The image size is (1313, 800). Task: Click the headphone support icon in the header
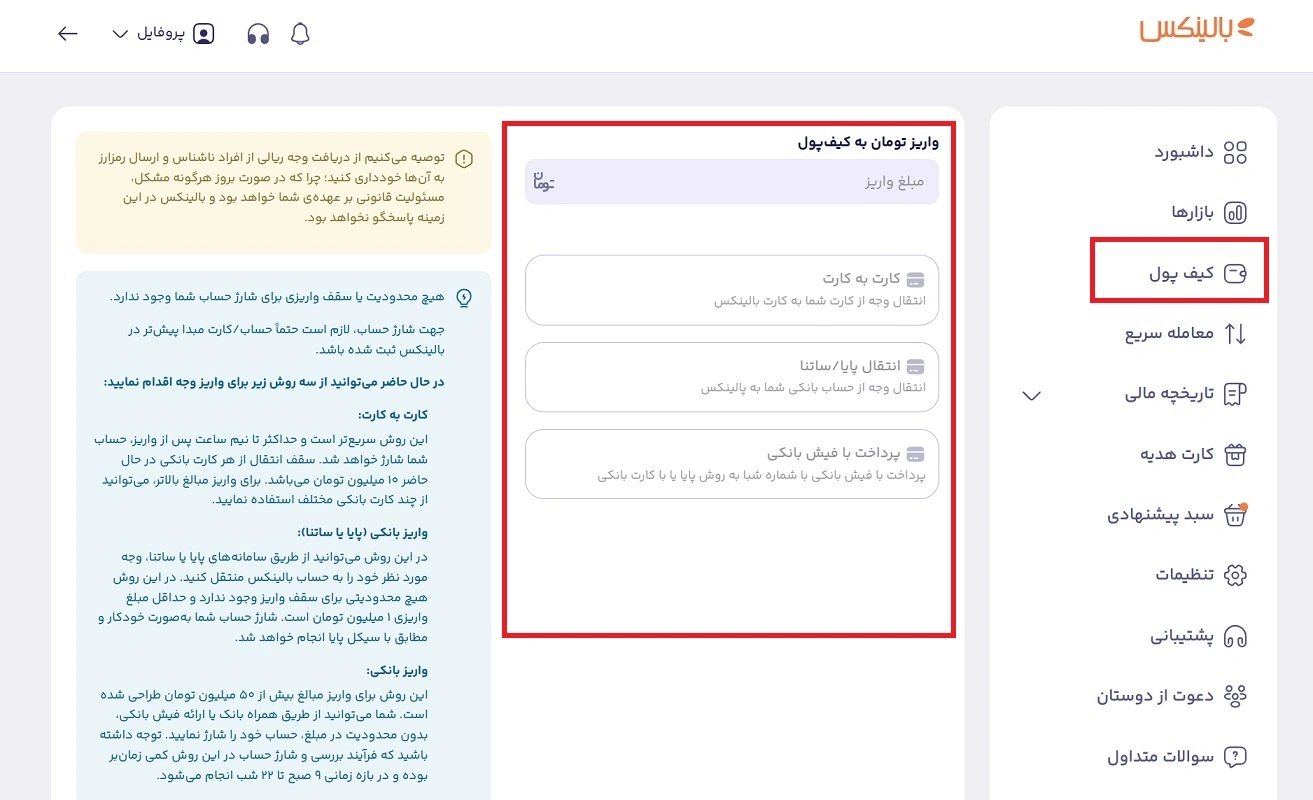tap(258, 34)
